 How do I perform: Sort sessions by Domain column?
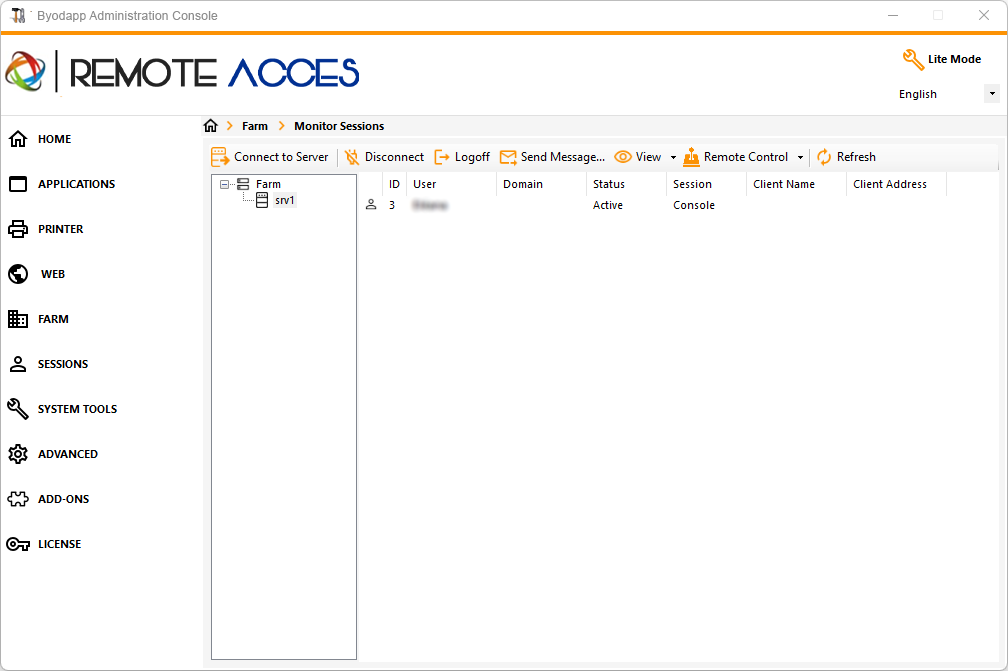point(541,184)
